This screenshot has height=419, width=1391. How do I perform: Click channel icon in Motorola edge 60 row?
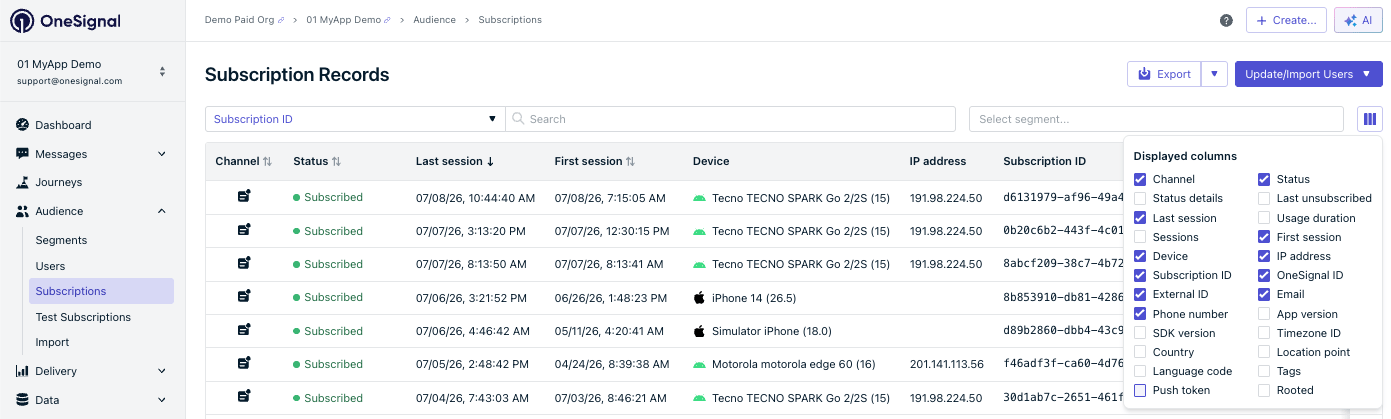point(244,364)
